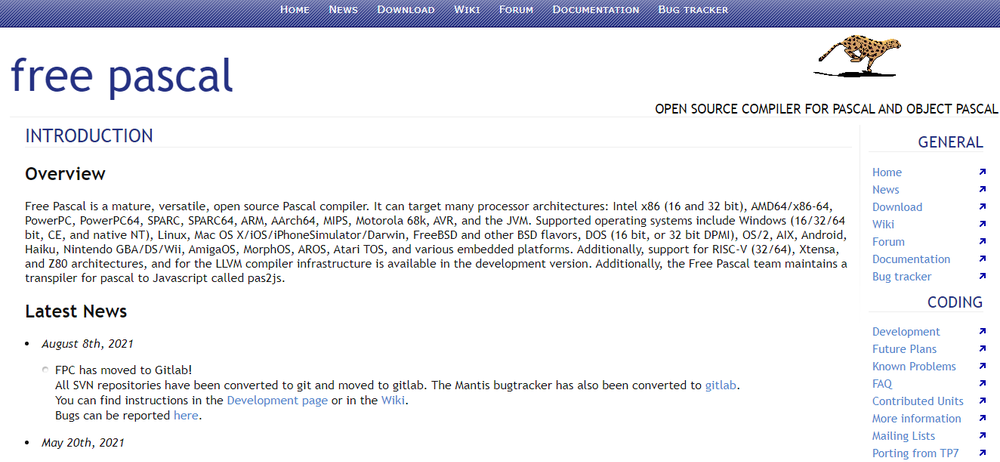Click the arrow icon beside More information
This screenshot has width=1000, height=462.
[982, 419]
